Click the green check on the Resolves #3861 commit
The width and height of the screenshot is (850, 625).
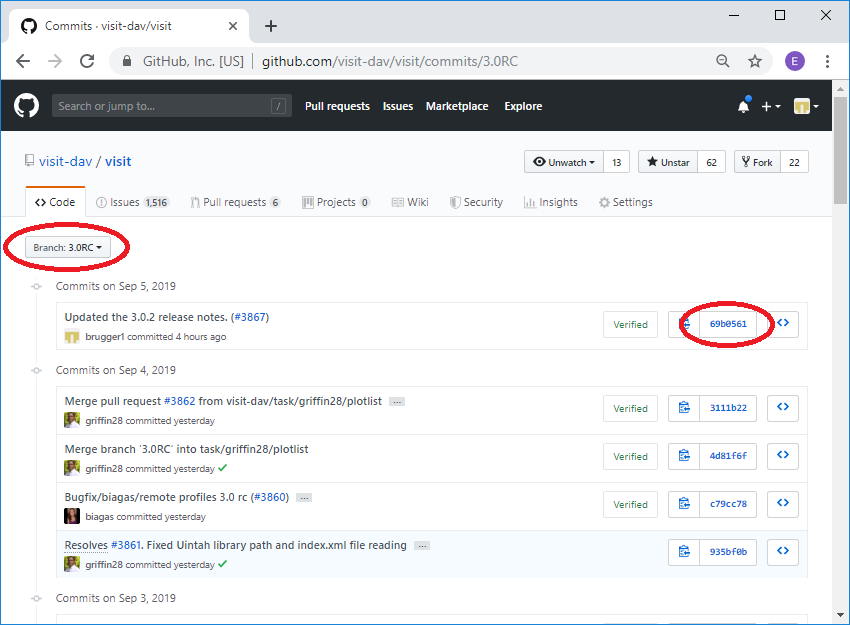[x=222, y=564]
